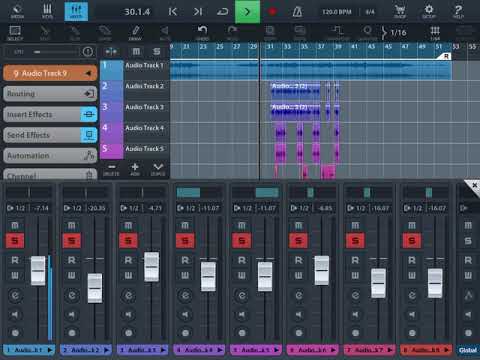Screen dimensions: 480x360
Task: Click the 30.1.4 position display
Action: tap(137, 12)
